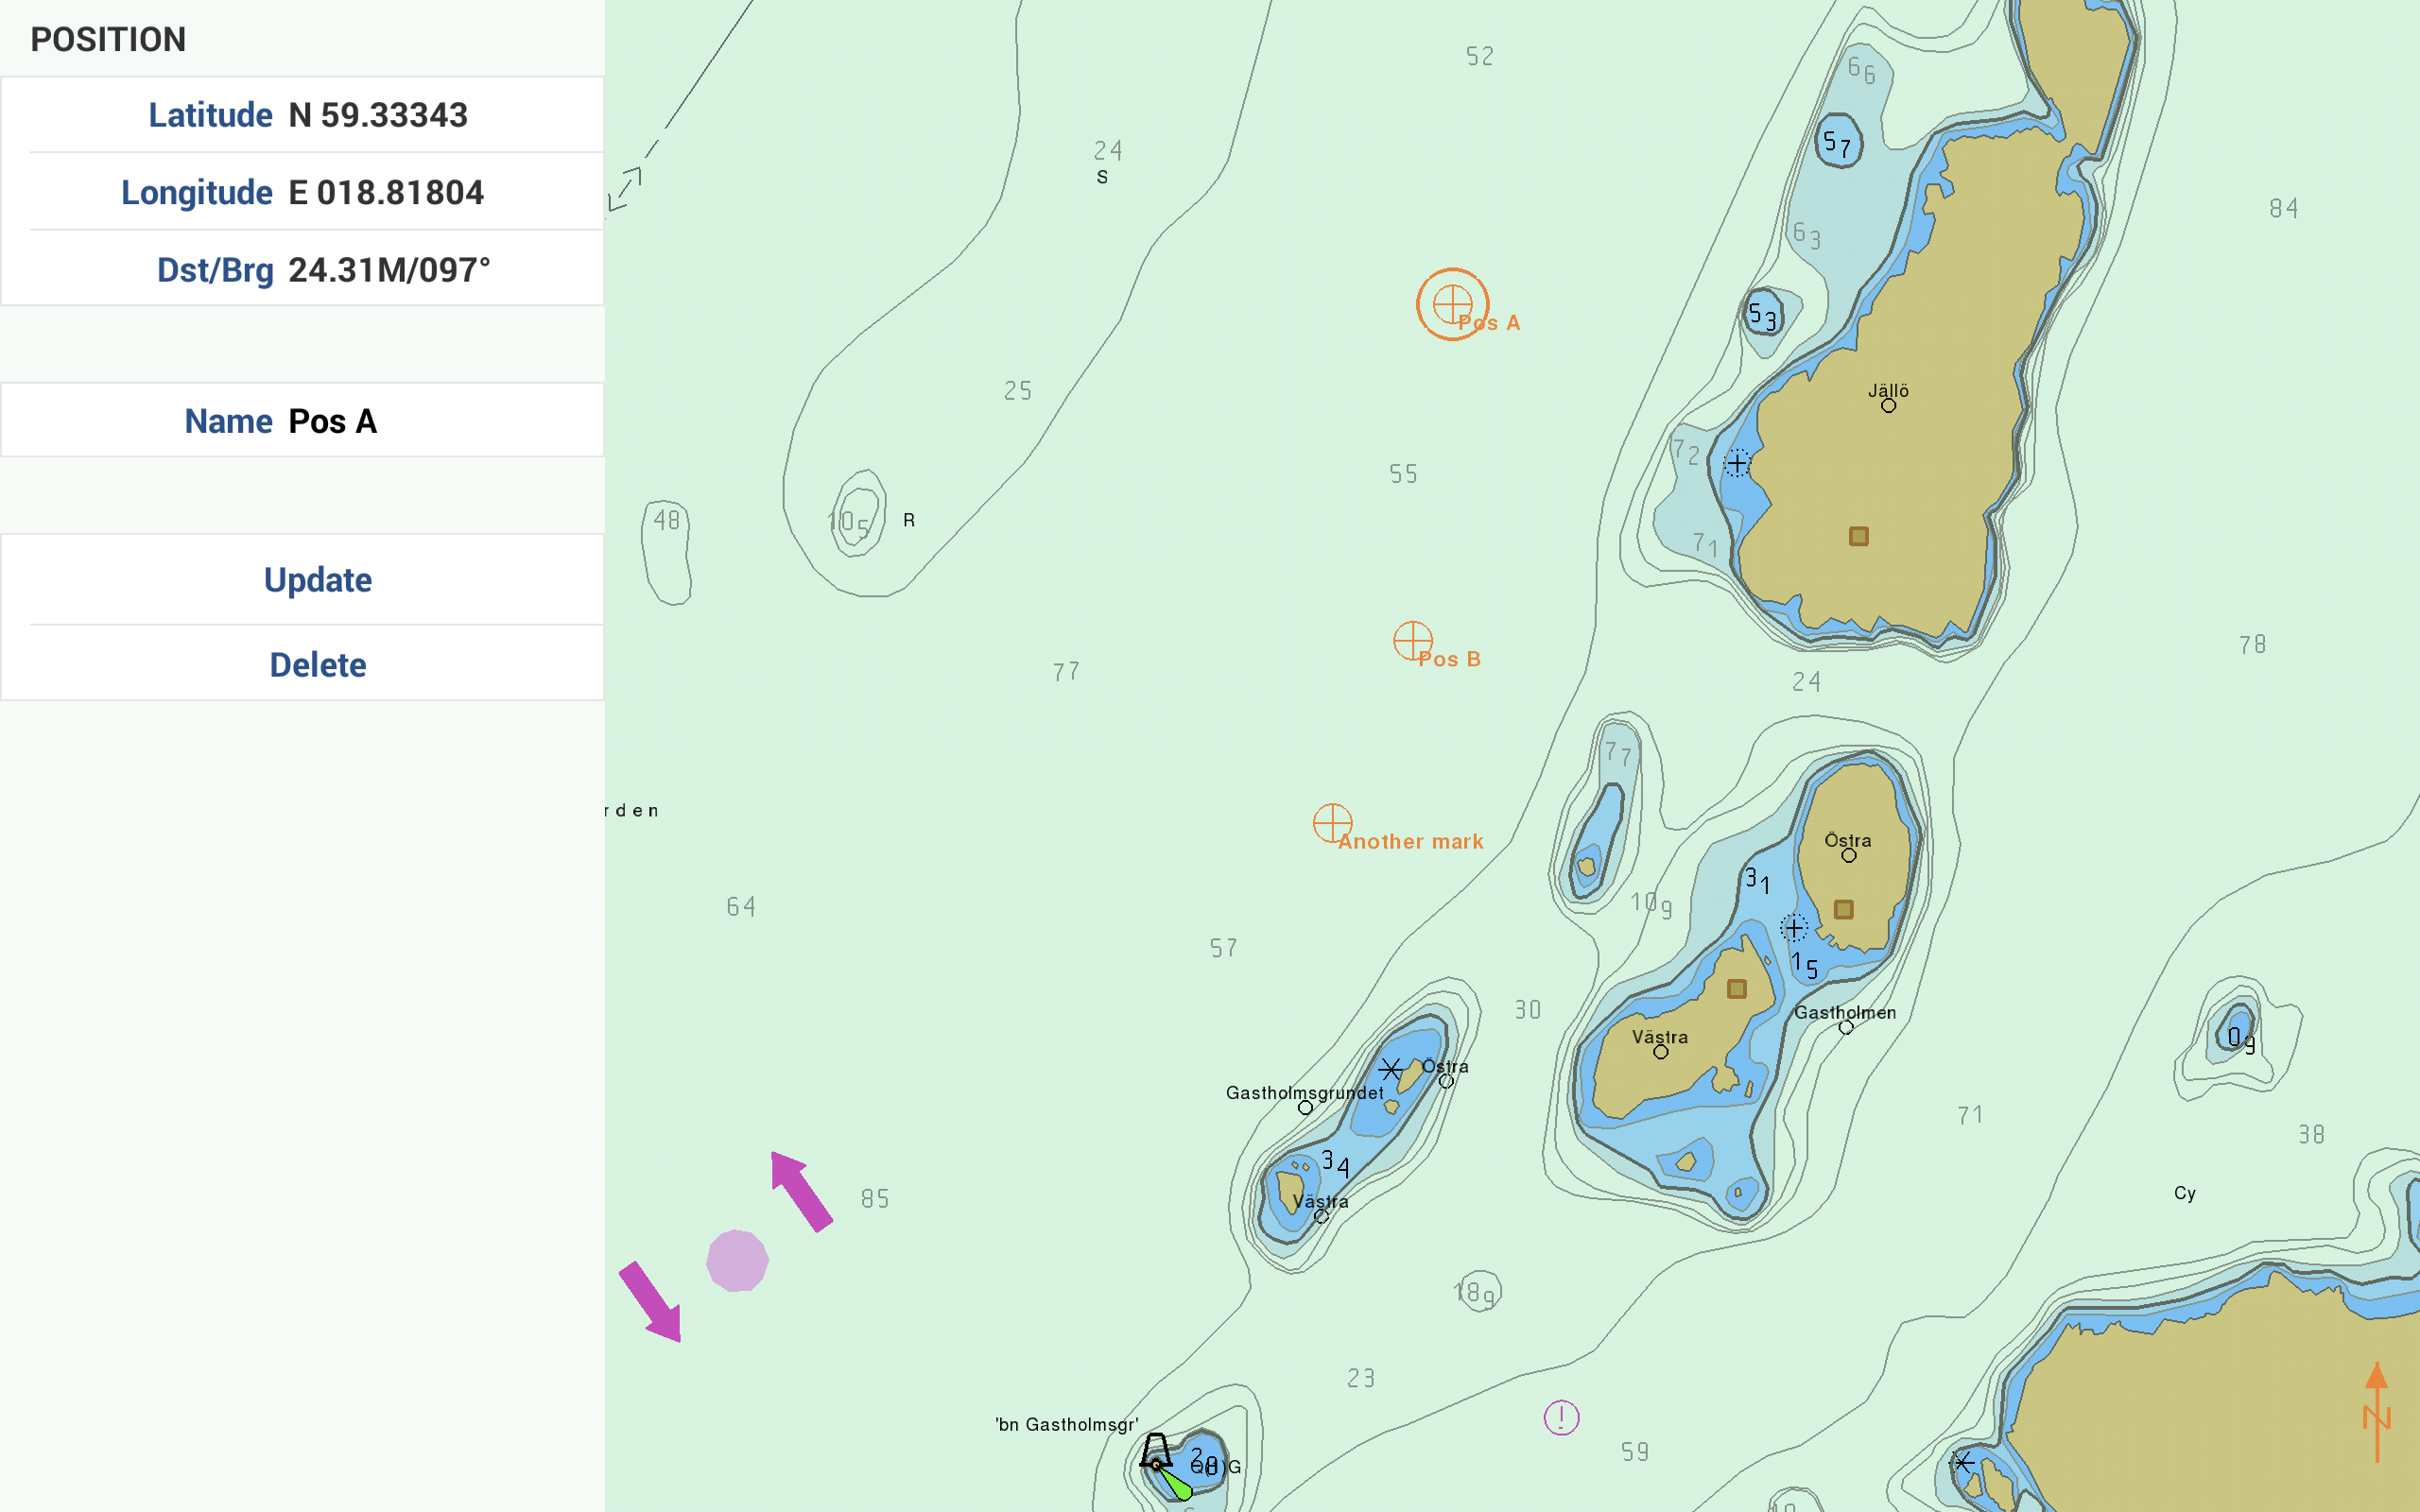Tap the star rock symbol at bottom right
The width and height of the screenshot is (2420, 1512).
pyautogui.click(x=1963, y=1462)
